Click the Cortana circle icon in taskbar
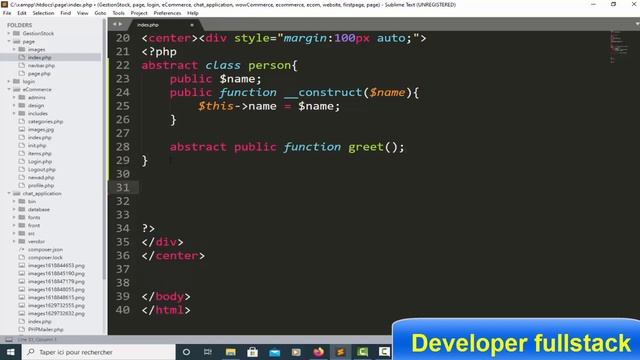 click(186, 352)
